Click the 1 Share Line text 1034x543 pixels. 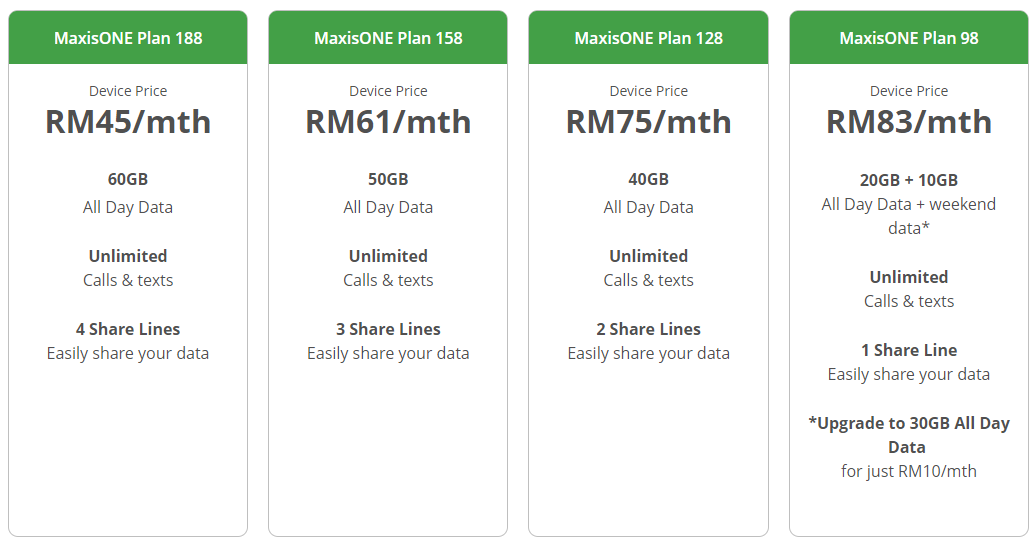pos(909,350)
